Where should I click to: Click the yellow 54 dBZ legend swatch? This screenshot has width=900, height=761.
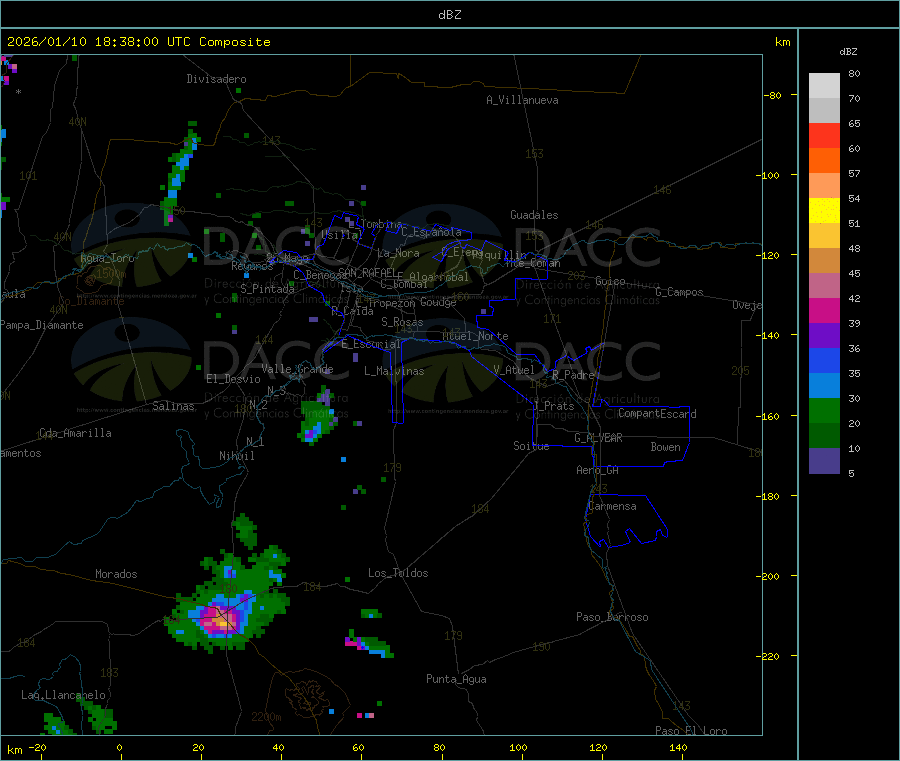pos(824,210)
